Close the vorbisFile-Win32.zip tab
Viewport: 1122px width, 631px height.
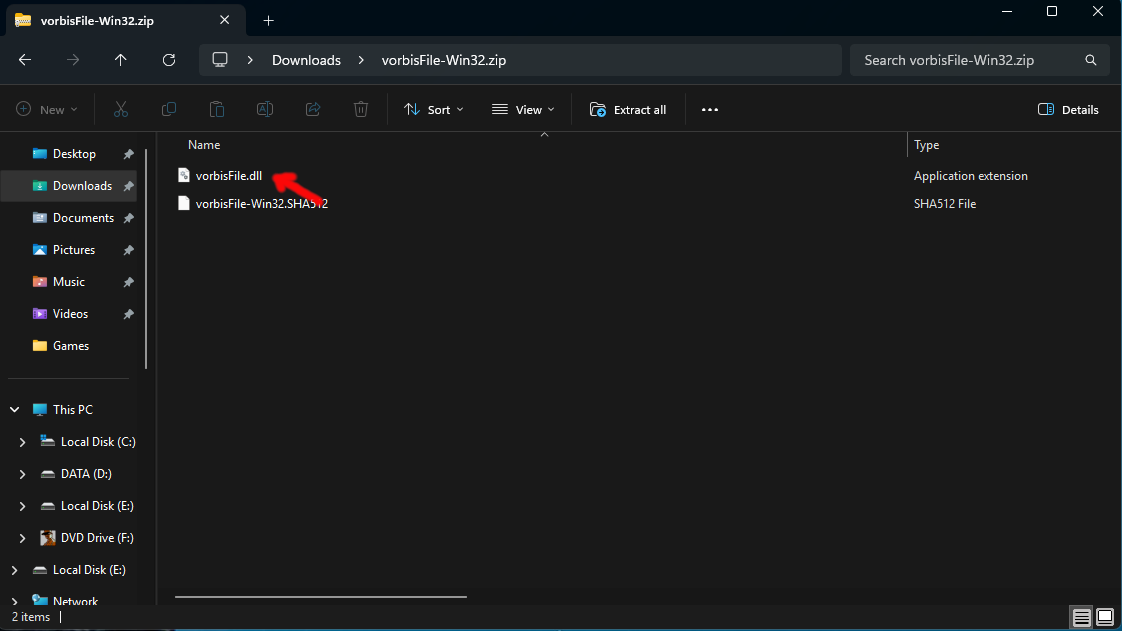(x=225, y=20)
